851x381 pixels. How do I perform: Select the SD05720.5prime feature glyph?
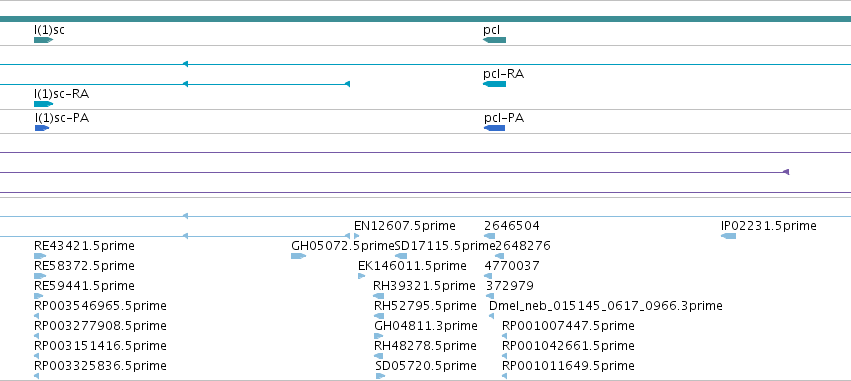(380, 376)
